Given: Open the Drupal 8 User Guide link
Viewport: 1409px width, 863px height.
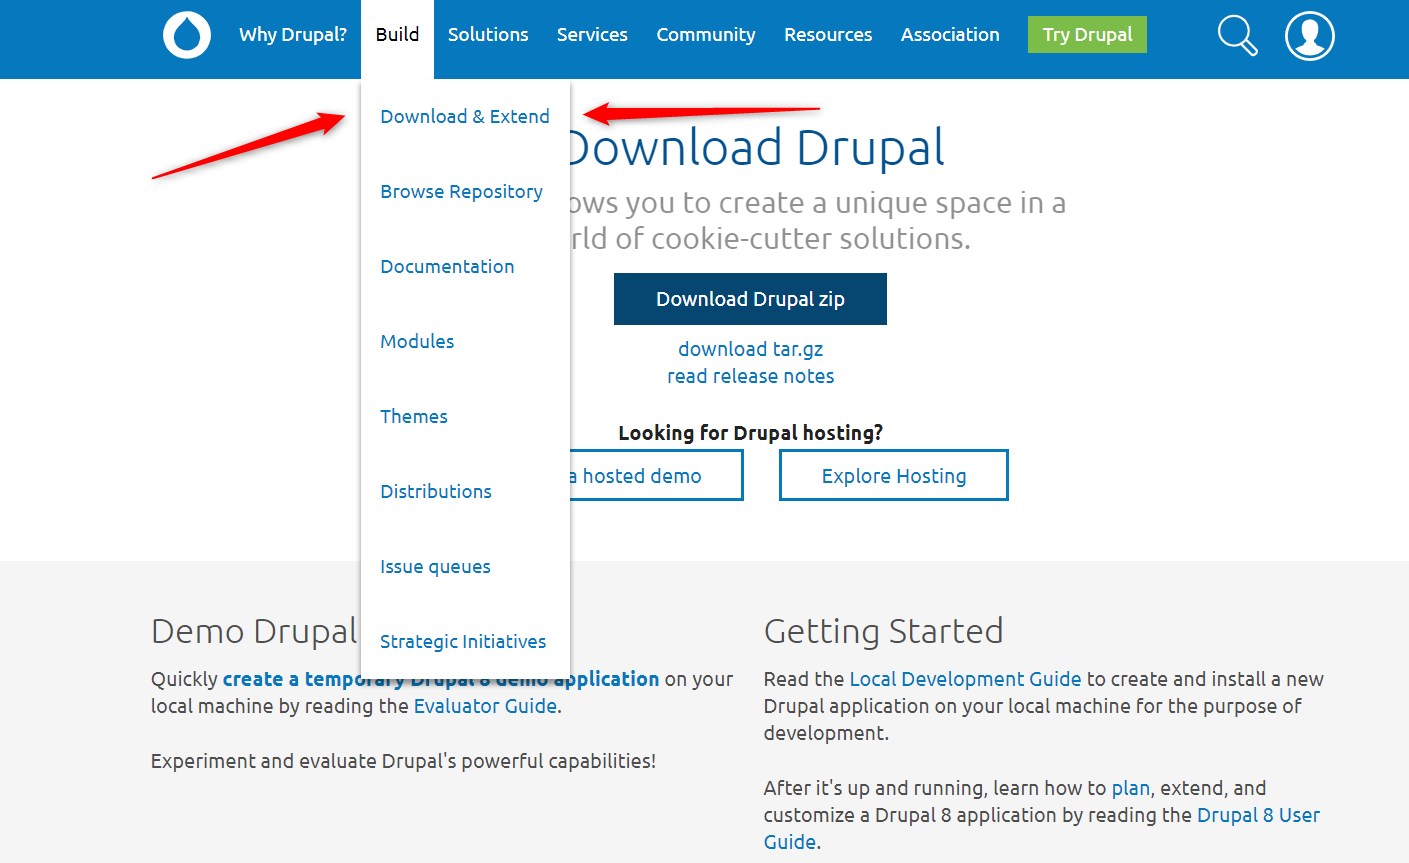Looking at the screenshot, I should point(1042,828).
